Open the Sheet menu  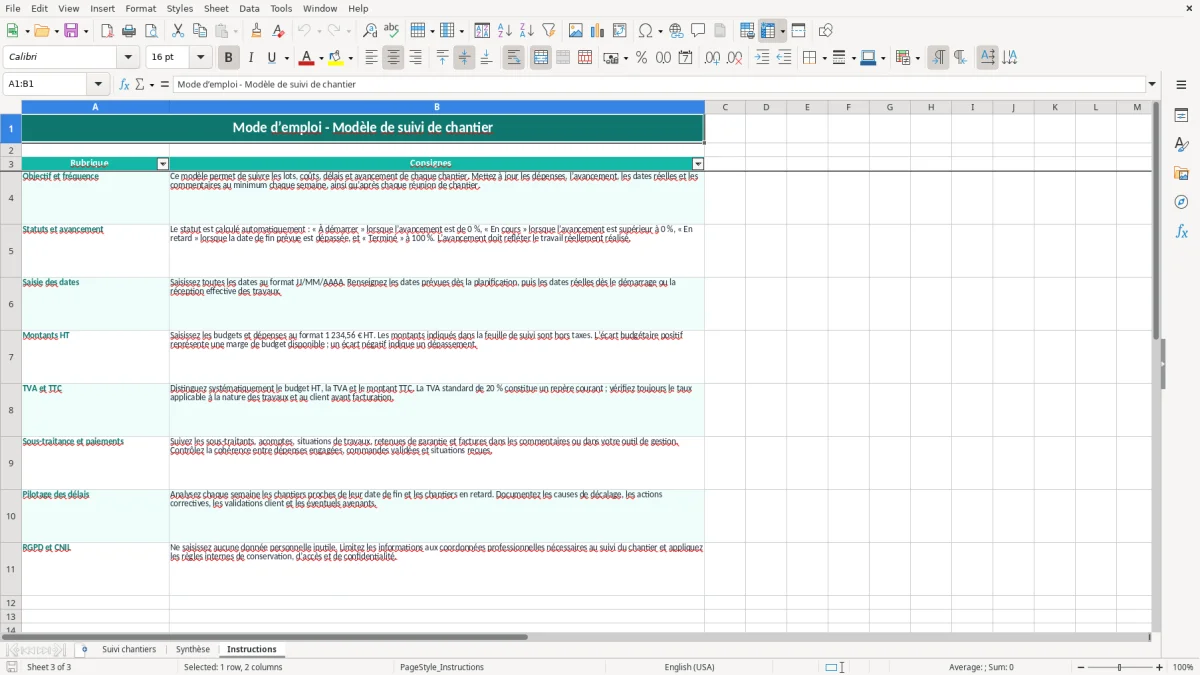click(x=215, y=8)
